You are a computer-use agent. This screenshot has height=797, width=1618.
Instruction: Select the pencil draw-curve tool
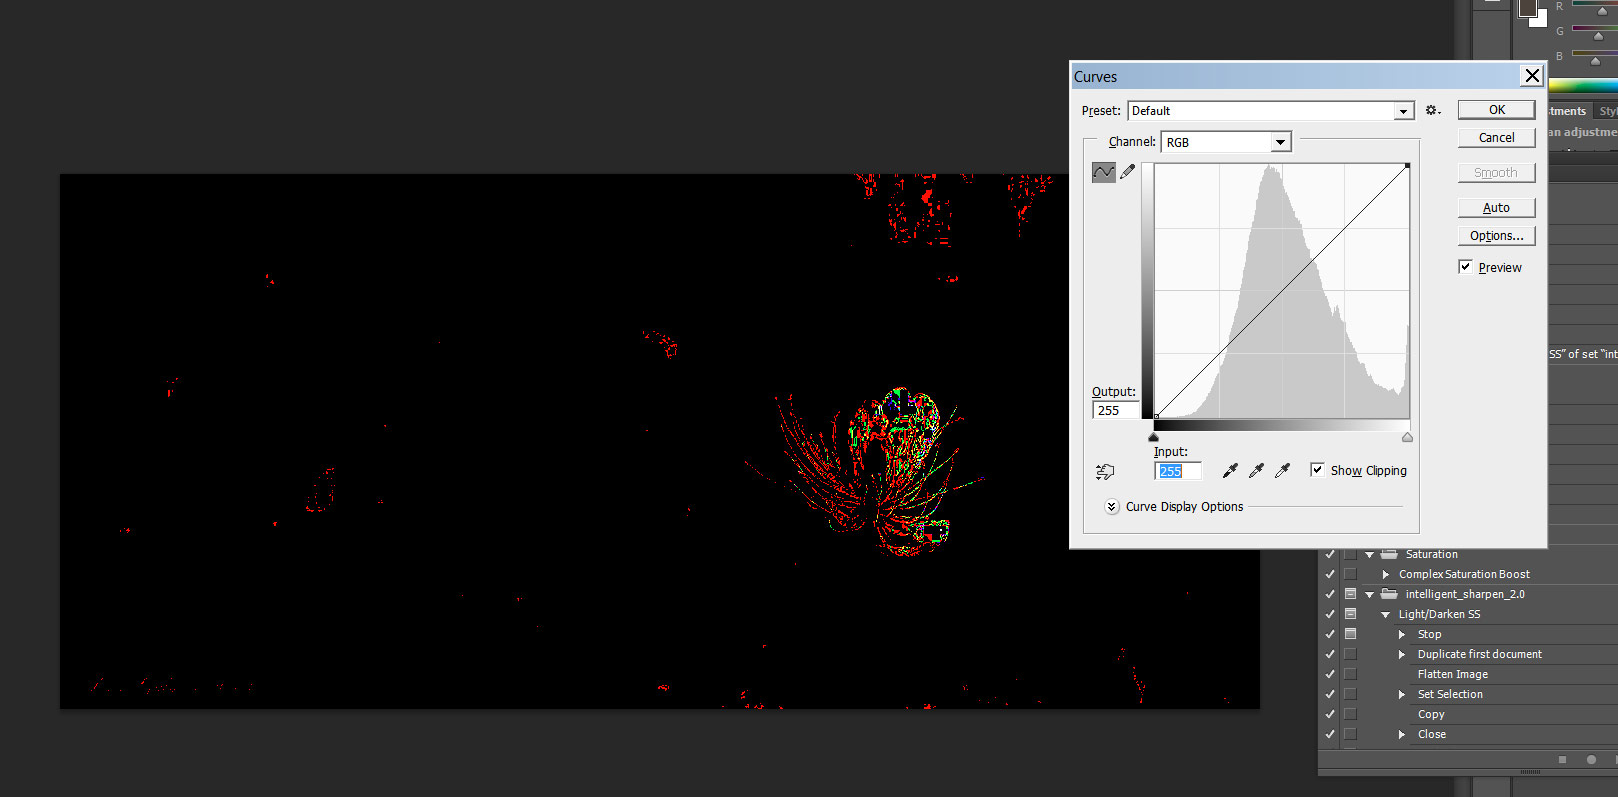pyautogui.click(x=1128, y=172)
